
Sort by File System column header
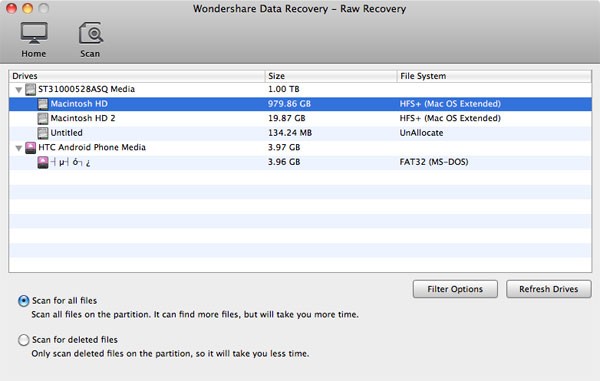494,76
